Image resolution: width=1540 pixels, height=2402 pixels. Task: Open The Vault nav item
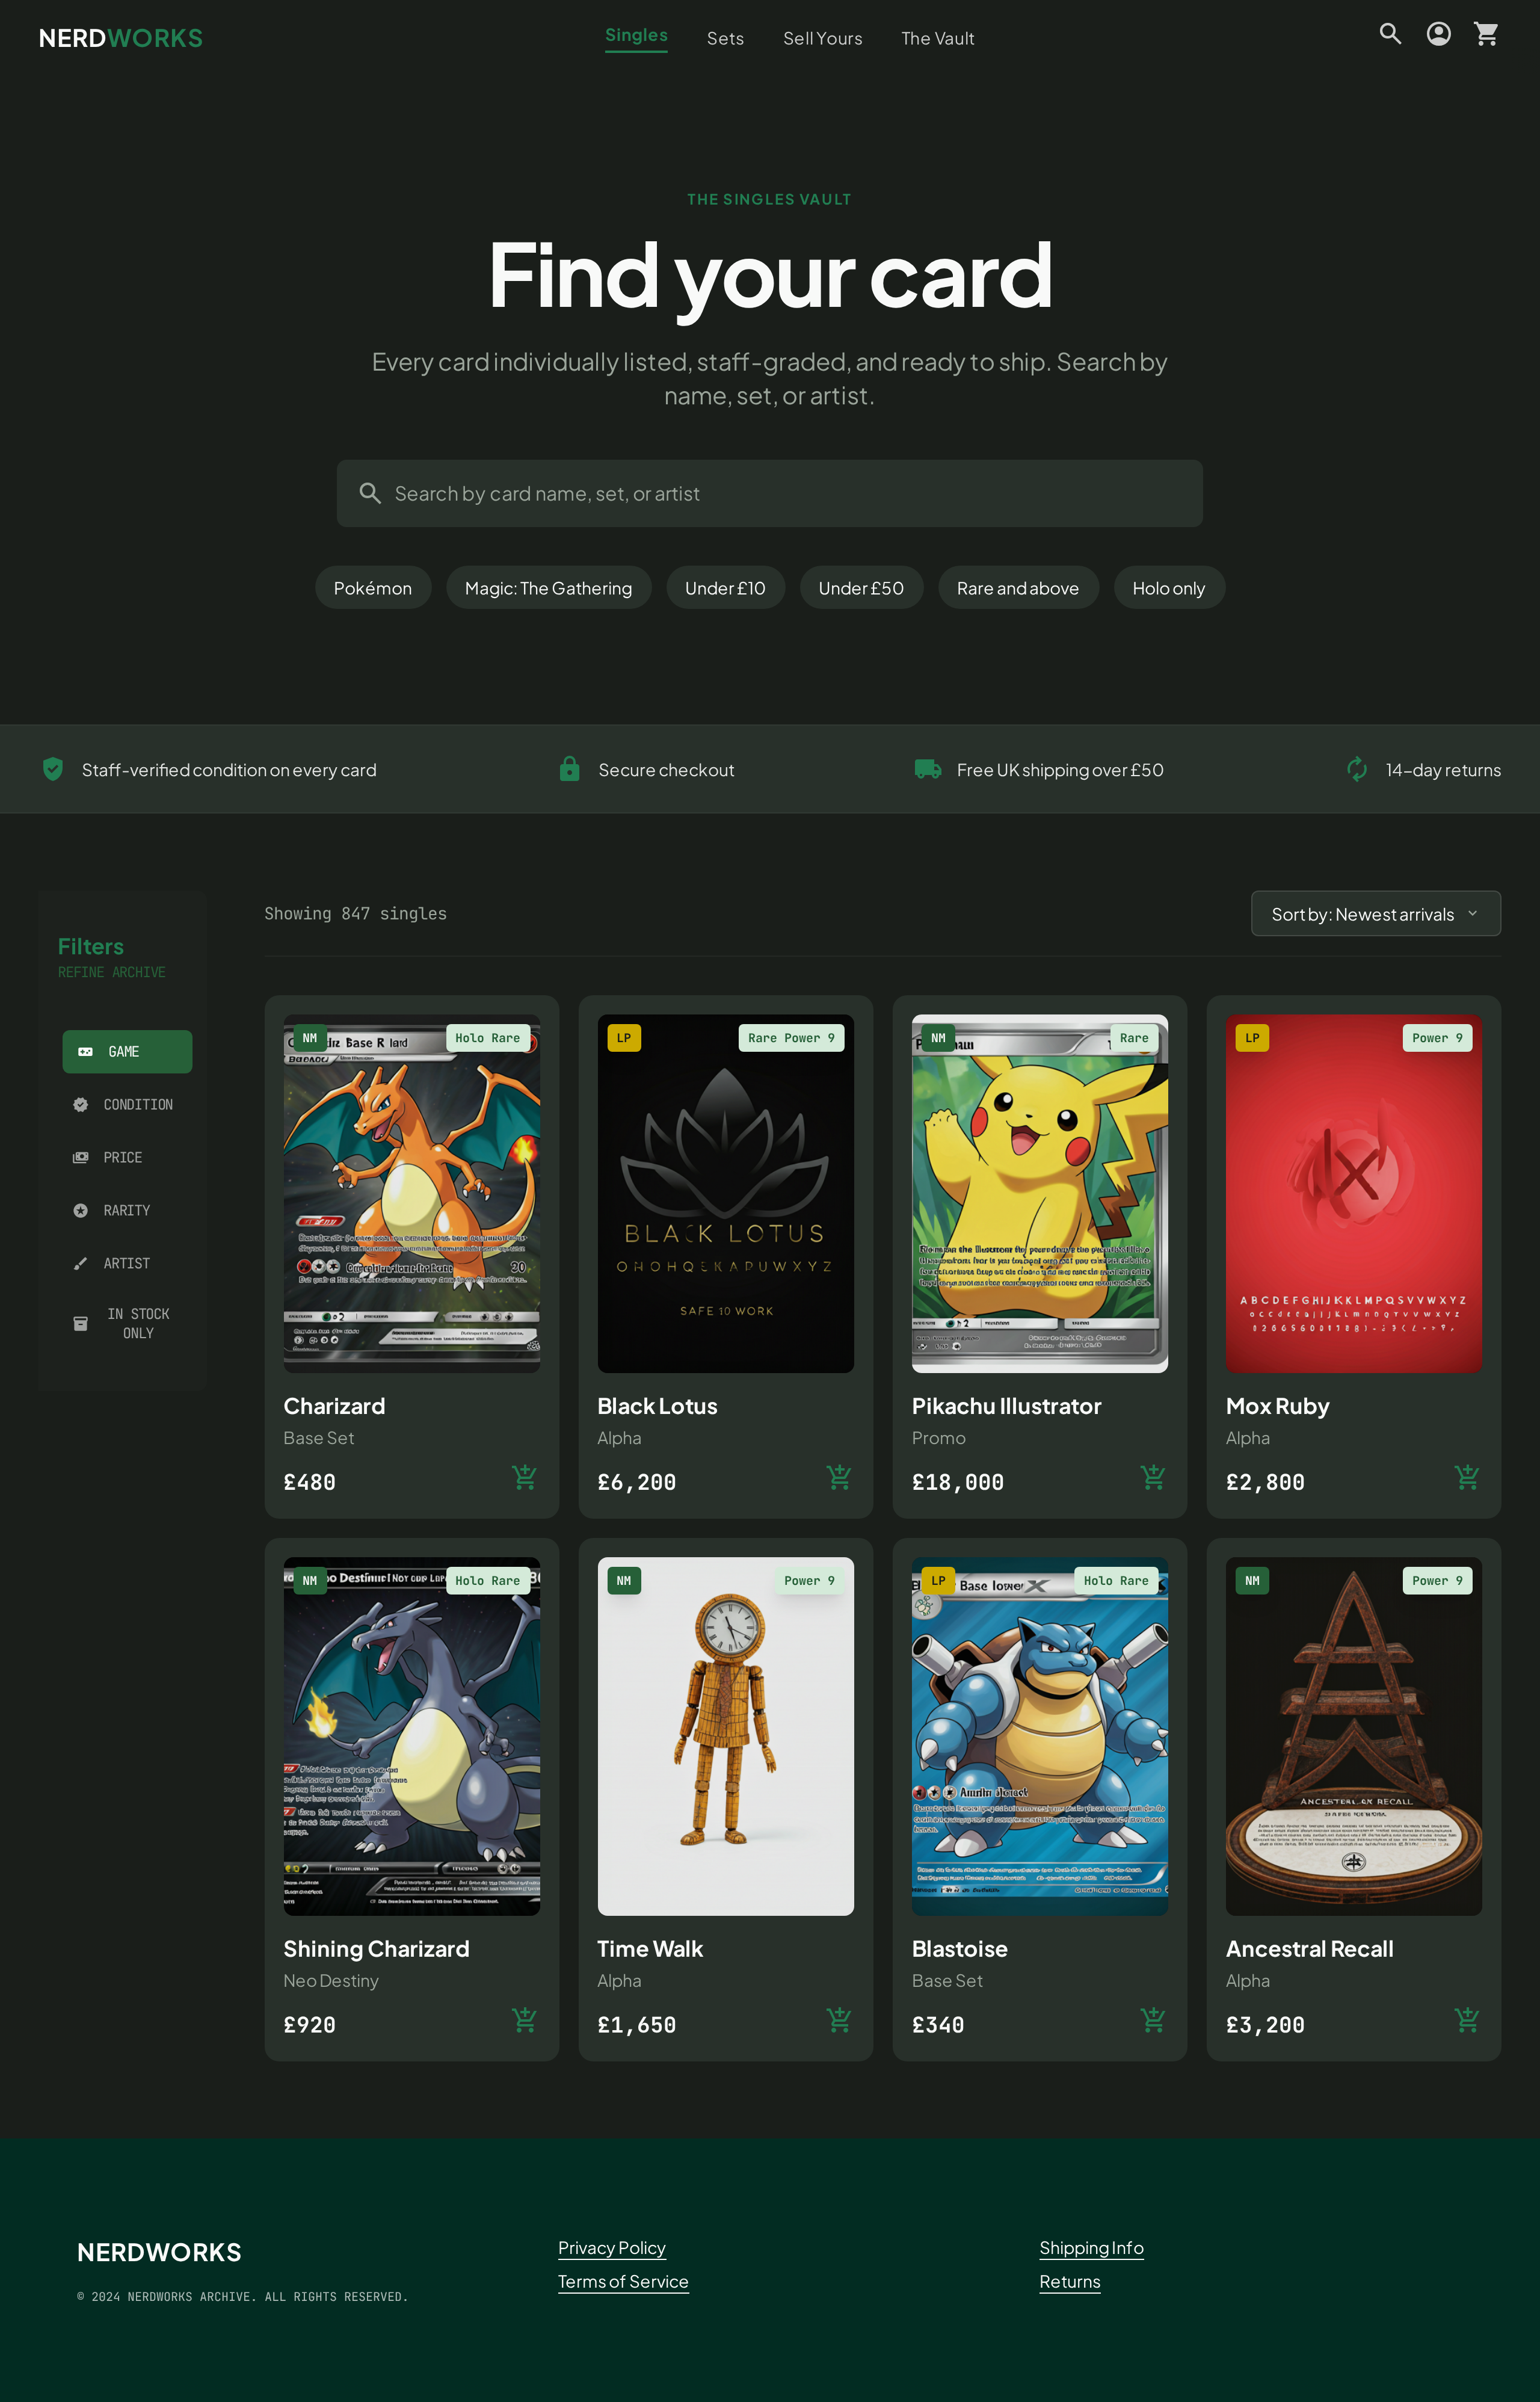click(937, 38)
